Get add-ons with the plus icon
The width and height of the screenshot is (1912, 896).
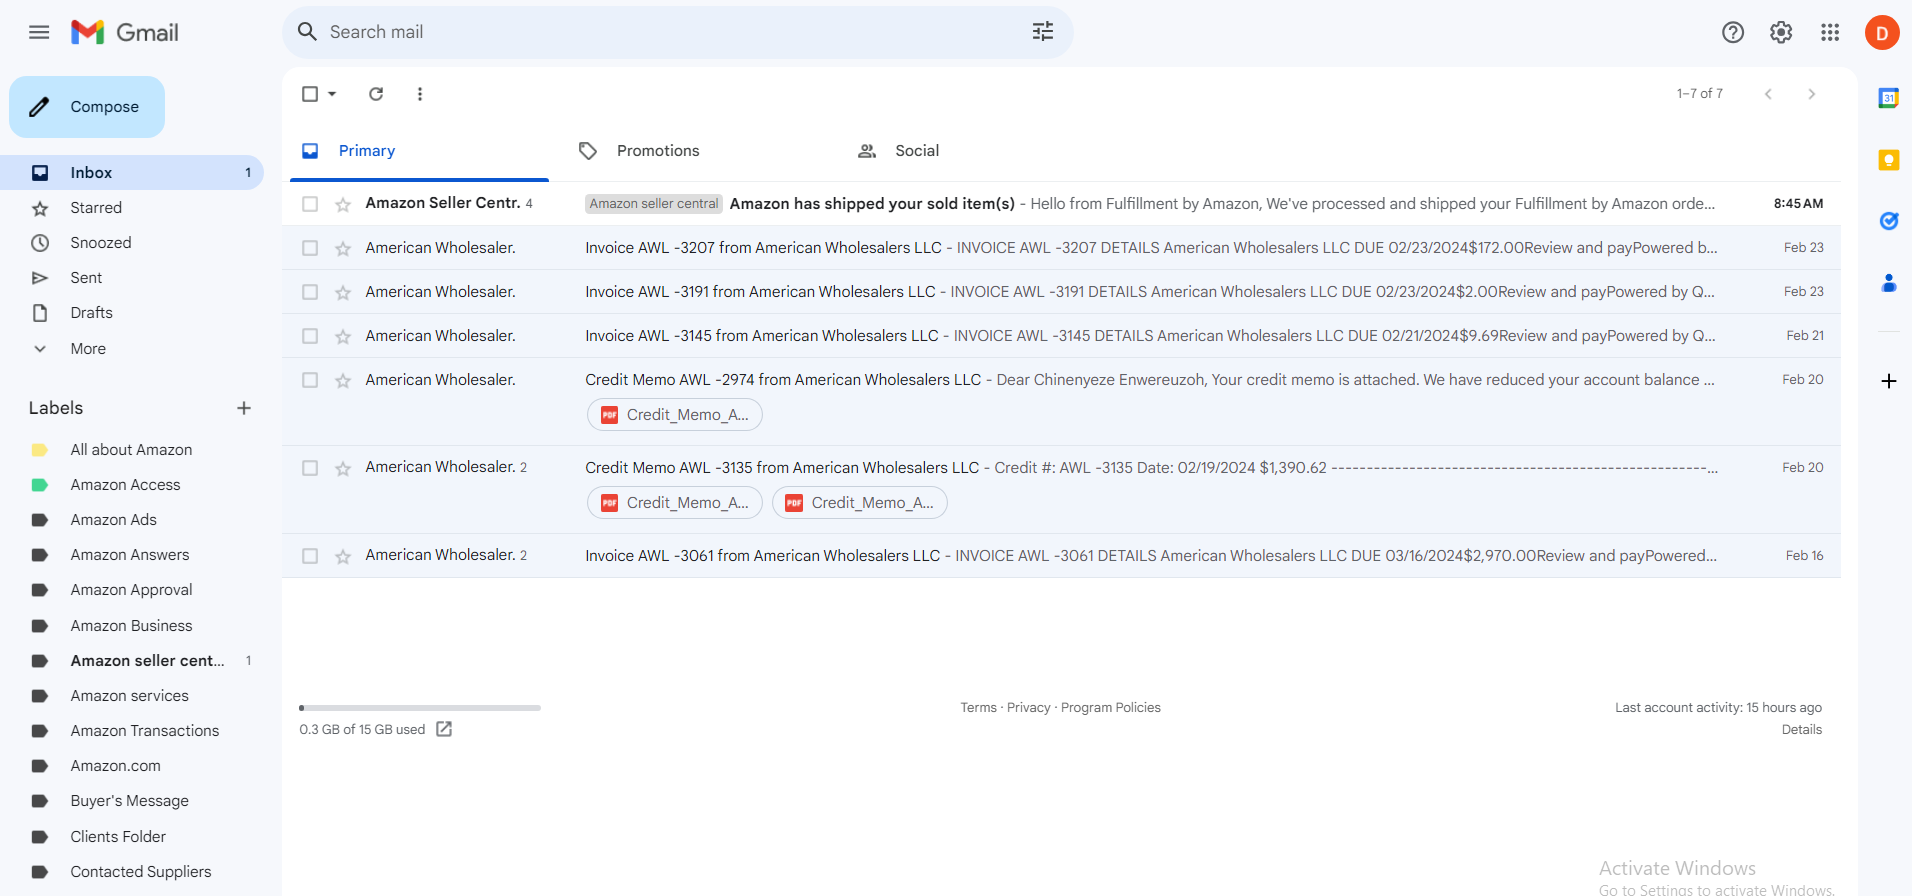(x=1889, y=381)
